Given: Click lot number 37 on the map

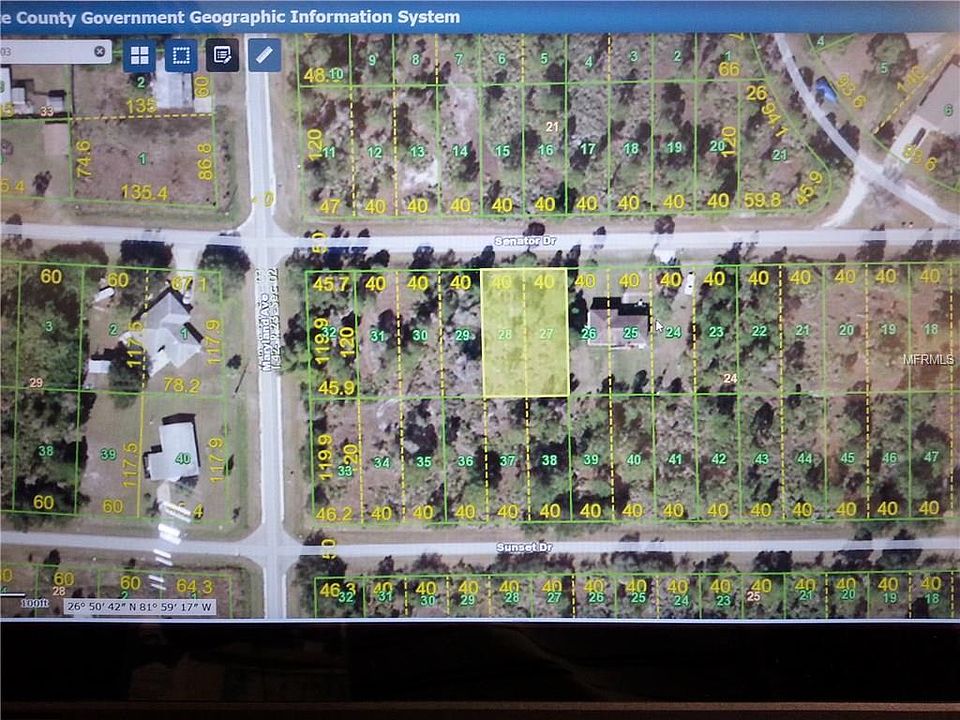Looking at the screenshot, I should point(507,460).
